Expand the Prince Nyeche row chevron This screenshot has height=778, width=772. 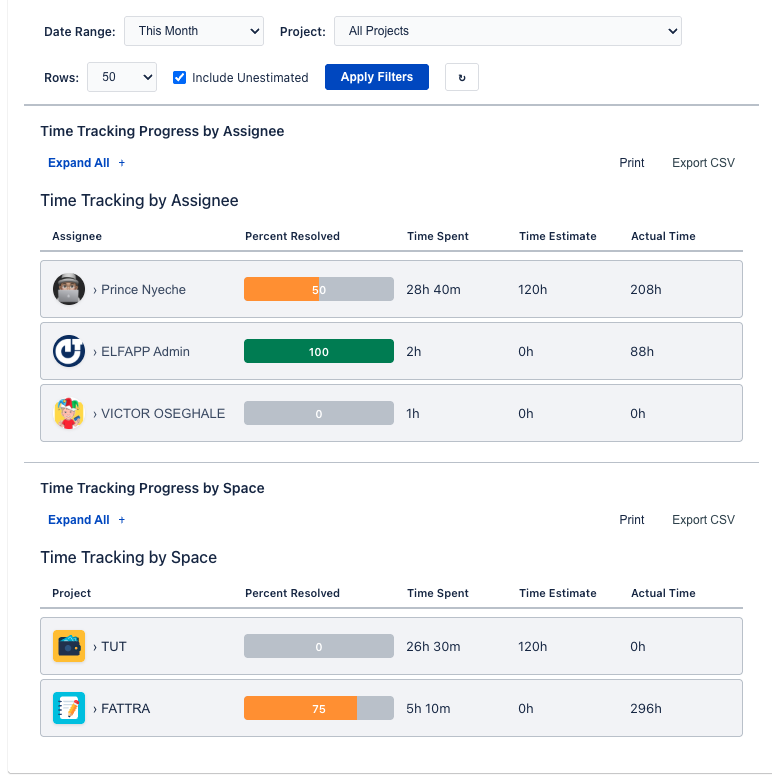[x=95, y=290]
